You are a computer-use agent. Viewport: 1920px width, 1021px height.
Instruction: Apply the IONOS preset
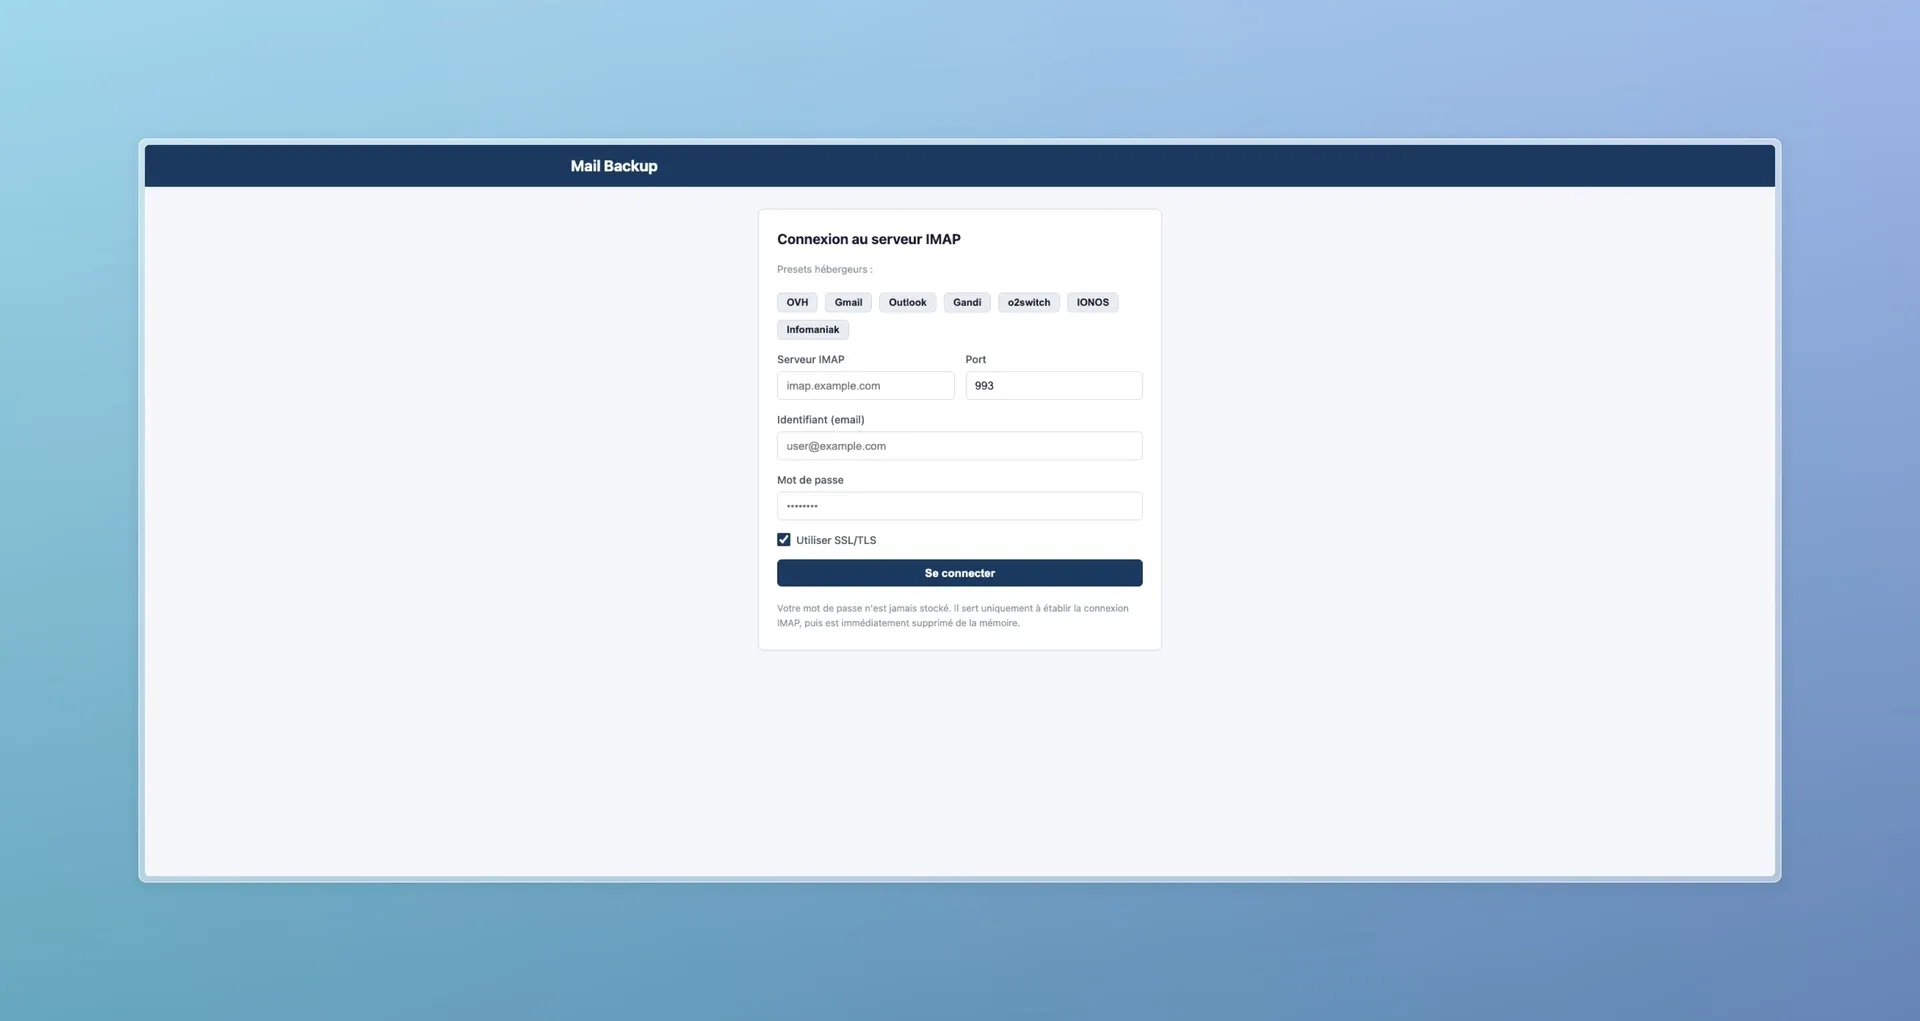[x=1092, y=302]
